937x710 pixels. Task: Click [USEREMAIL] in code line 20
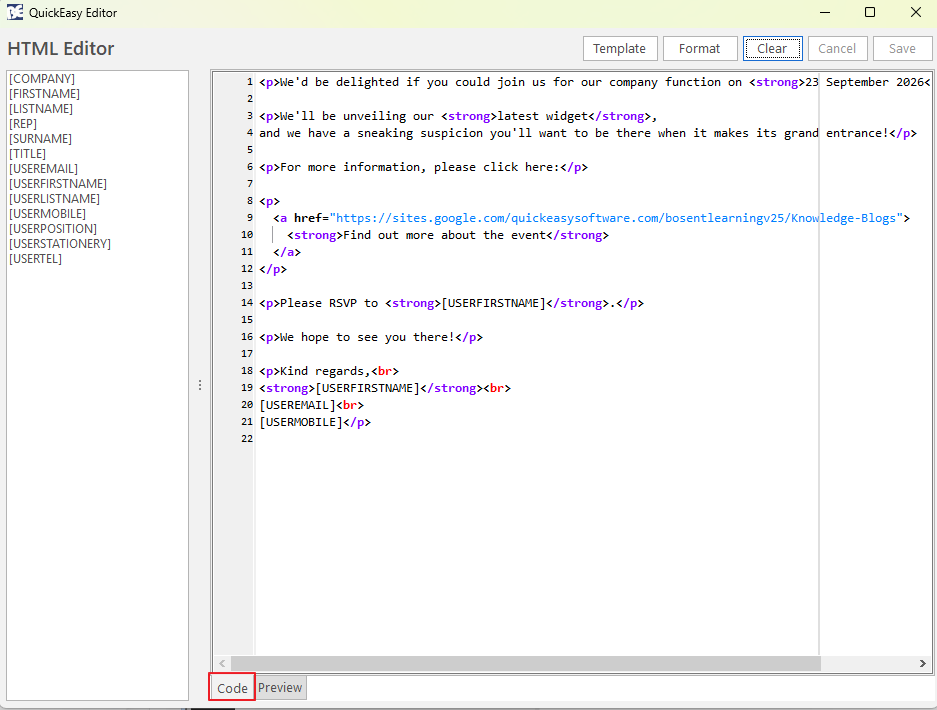(x=298, y=405)
